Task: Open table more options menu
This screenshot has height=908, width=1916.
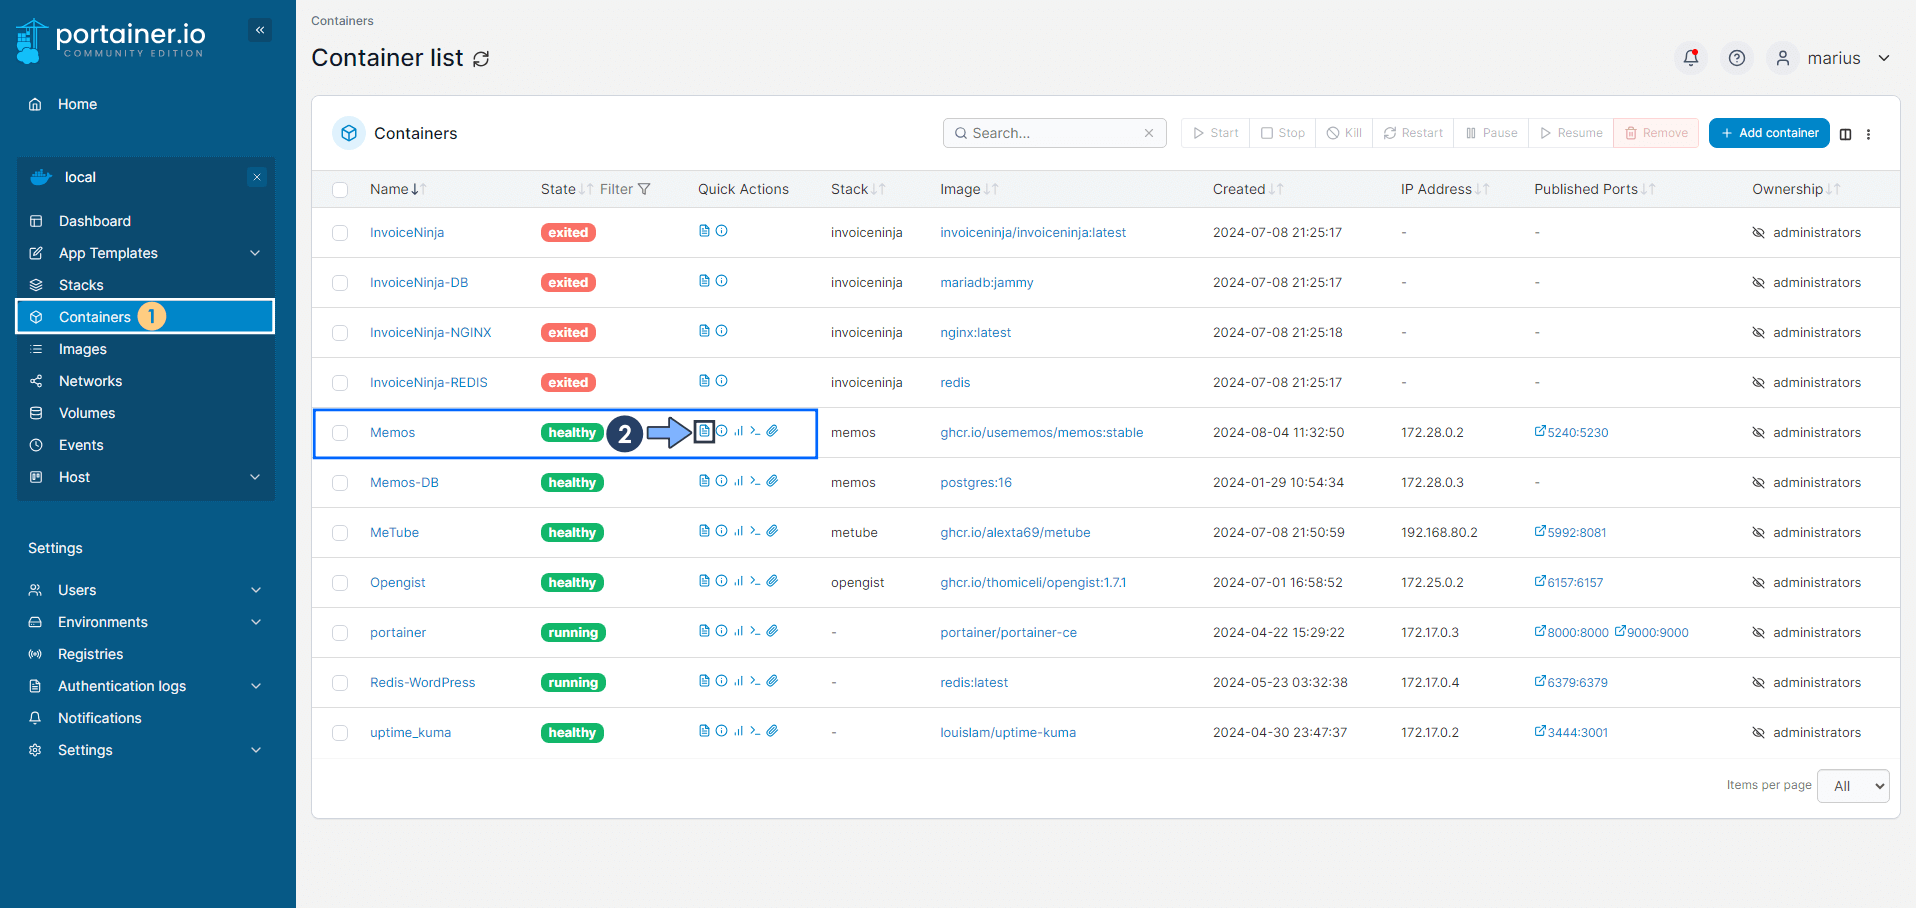Action: pos(1868,134)
